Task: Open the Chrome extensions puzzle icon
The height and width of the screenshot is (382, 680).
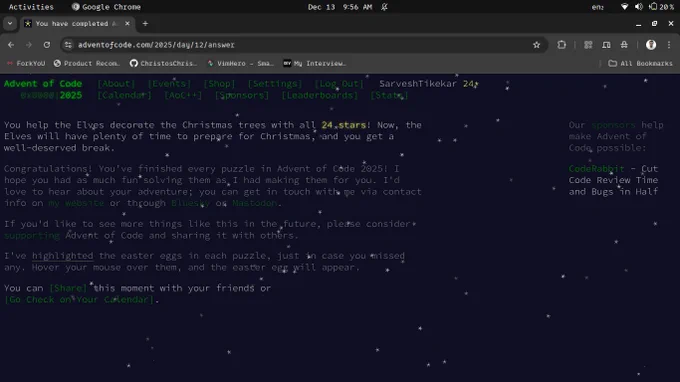Action: click(562, 45)
